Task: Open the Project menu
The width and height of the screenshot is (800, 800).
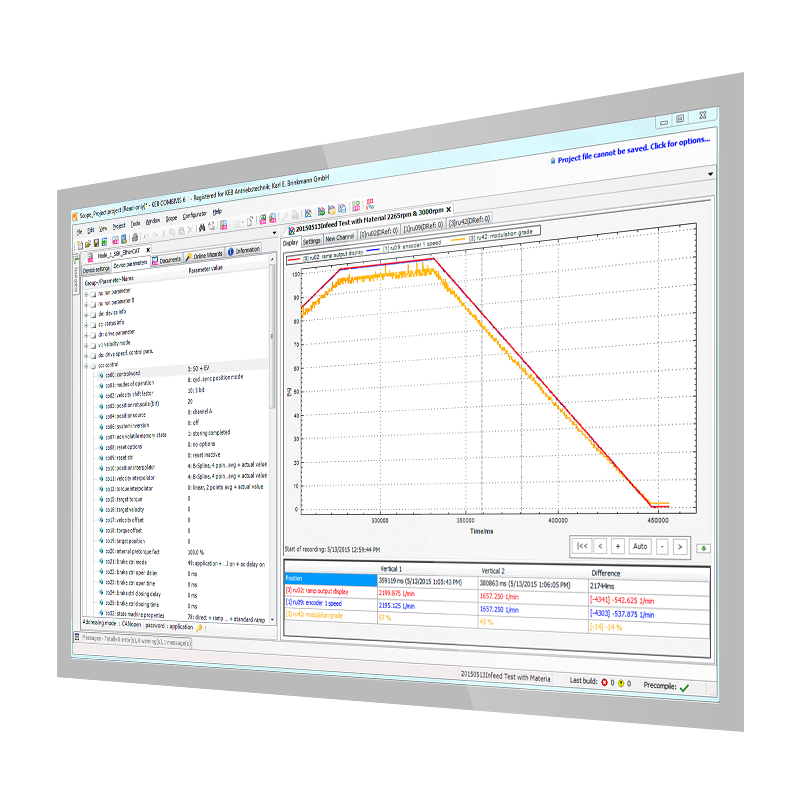Action: [x=119, y=227]
